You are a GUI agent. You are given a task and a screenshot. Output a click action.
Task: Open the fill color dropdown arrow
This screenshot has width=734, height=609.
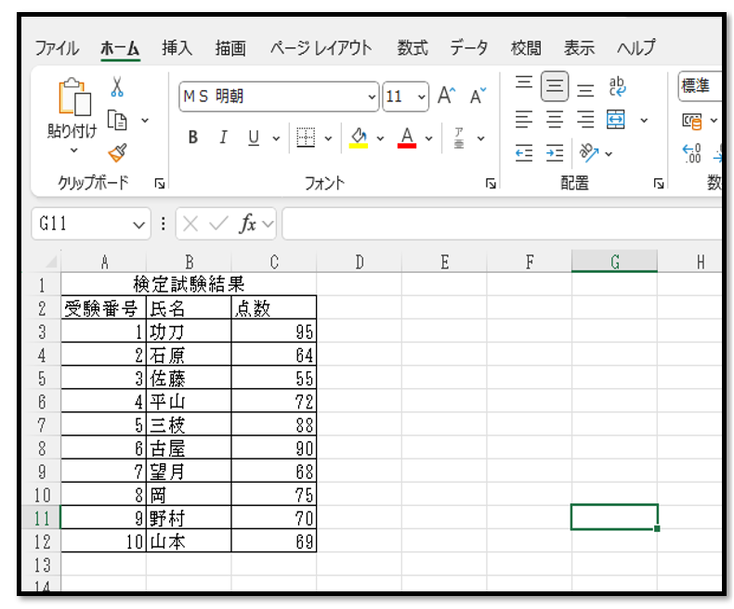[x=380, y=139]
